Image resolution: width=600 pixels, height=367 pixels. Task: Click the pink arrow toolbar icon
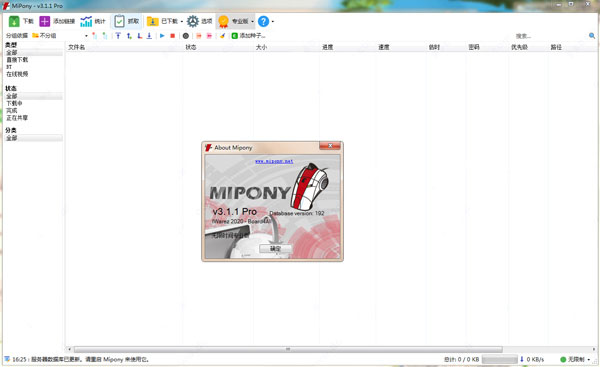pyautogui.click(x=209, y=36)
